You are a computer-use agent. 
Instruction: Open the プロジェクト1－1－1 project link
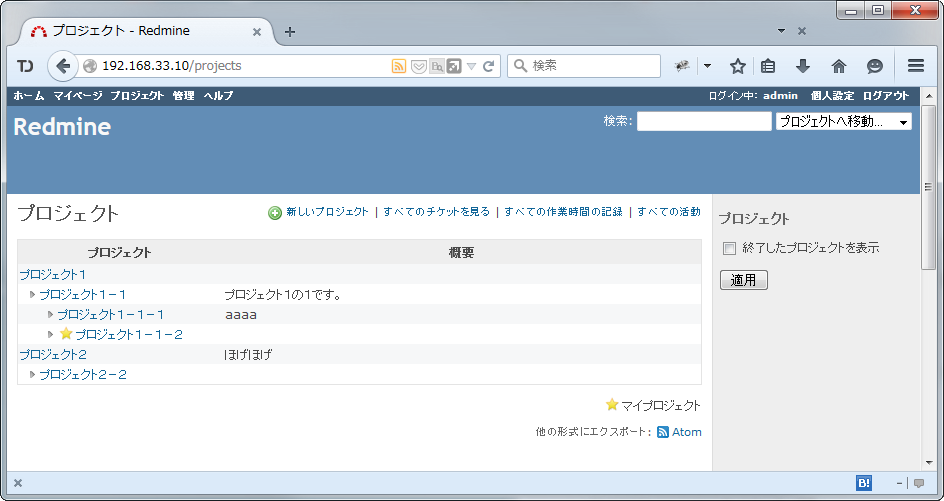[x=110, y=314]
